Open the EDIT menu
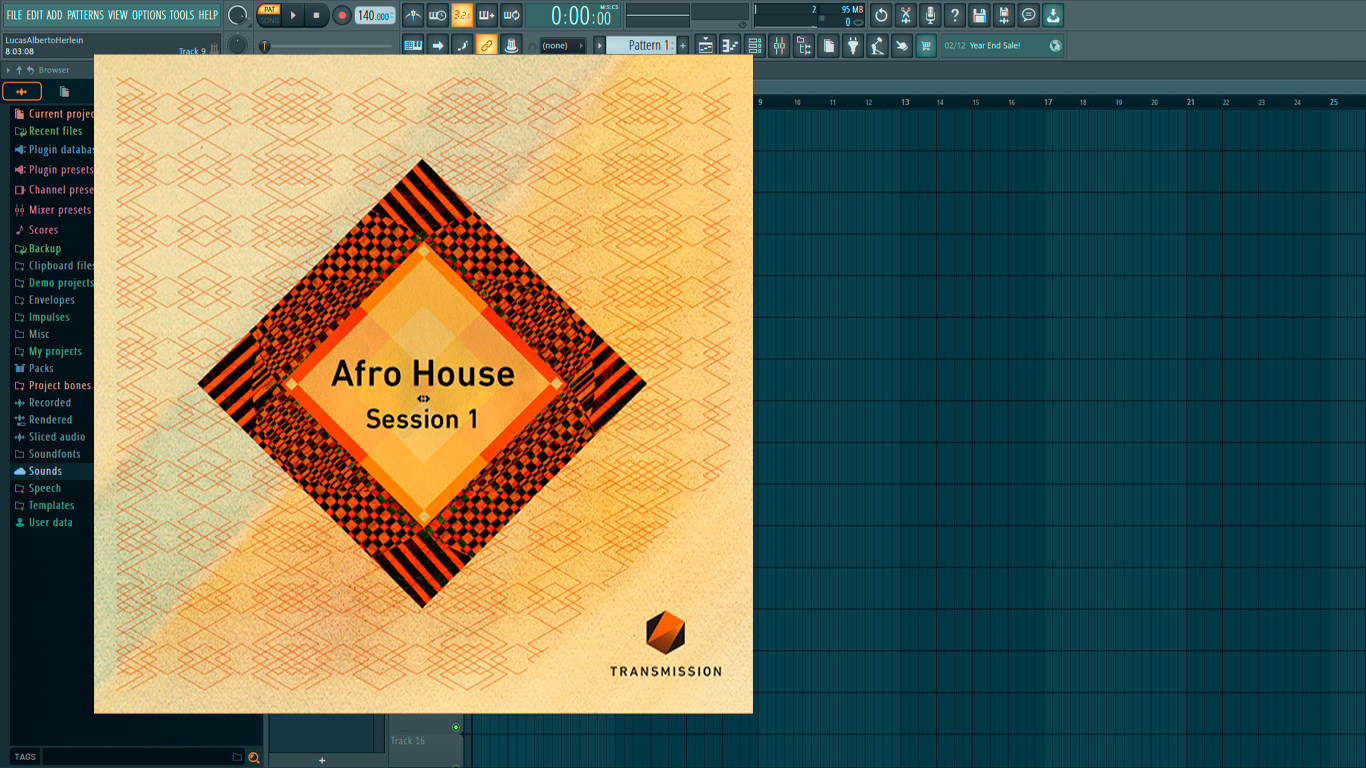 pos(35,15)
